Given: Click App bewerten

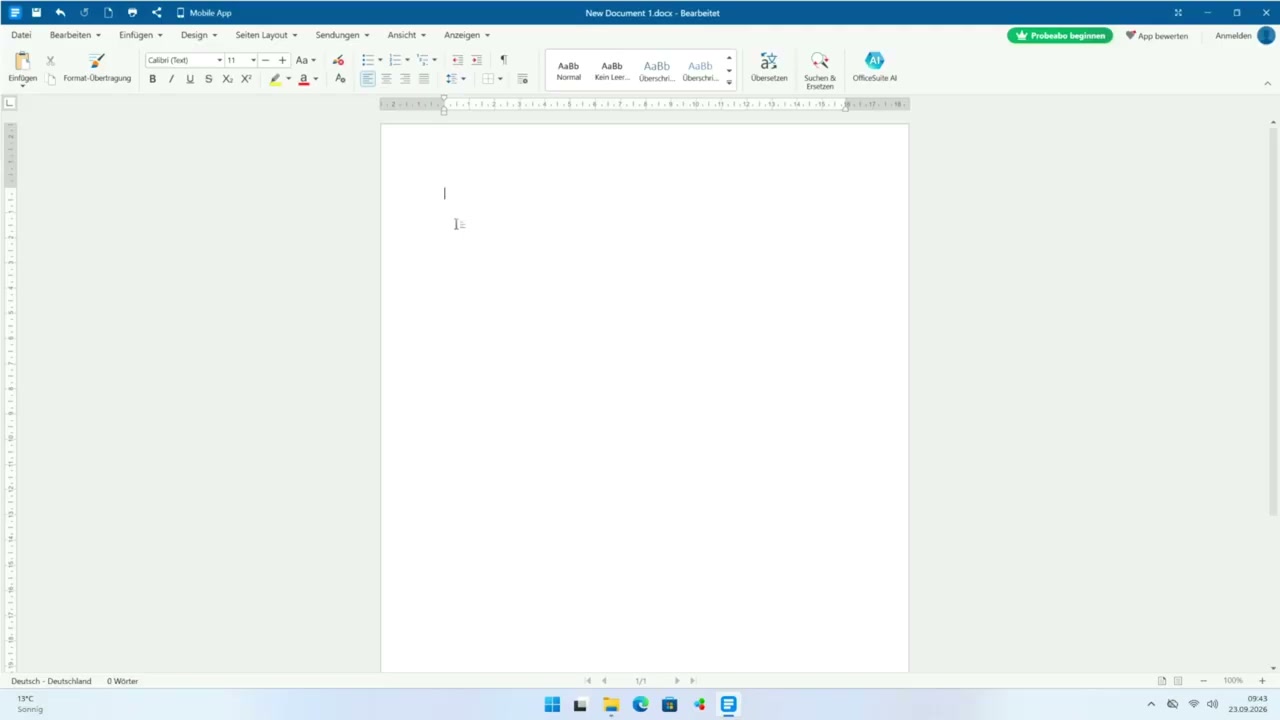Looking at the screenshot, I should (1157, 35).
